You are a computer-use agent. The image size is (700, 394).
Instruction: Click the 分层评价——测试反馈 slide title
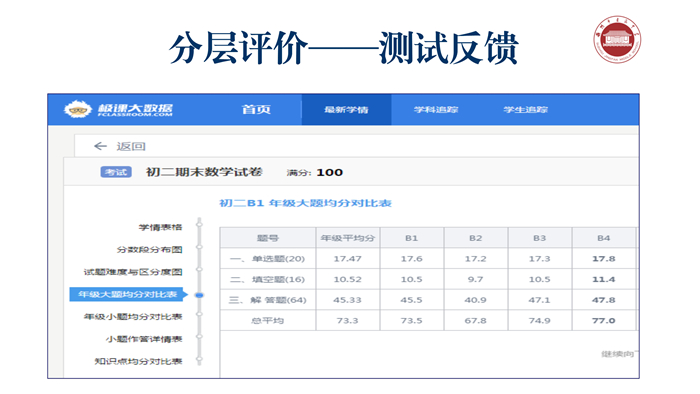344,48
